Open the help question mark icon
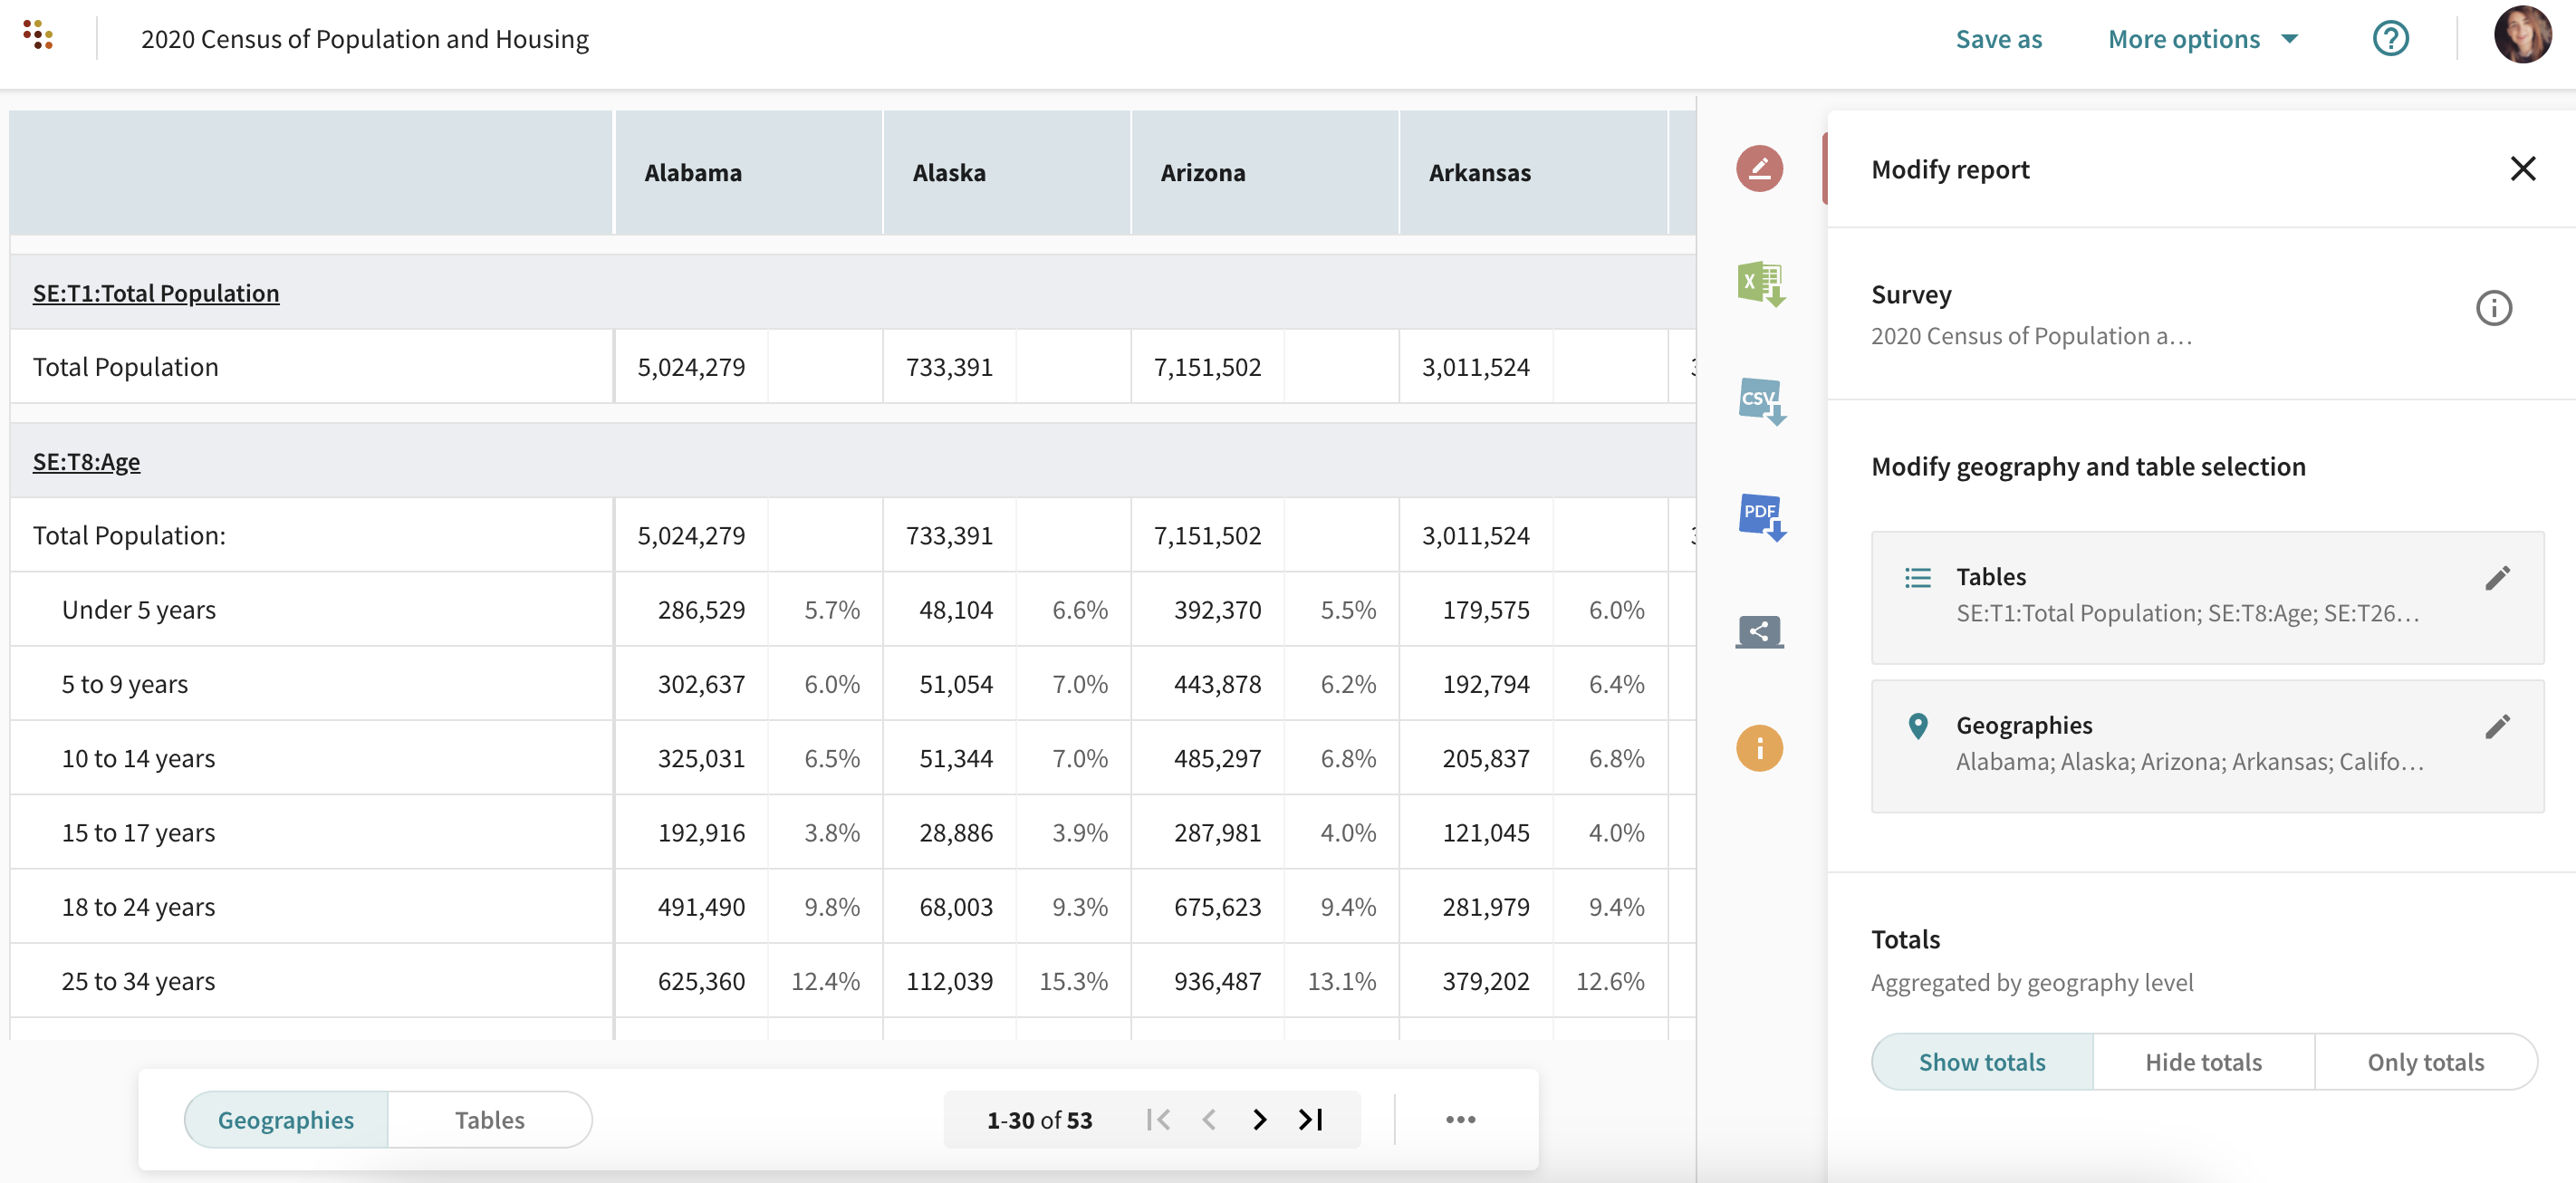Screen dimensions: 2576x1183 2390,39
